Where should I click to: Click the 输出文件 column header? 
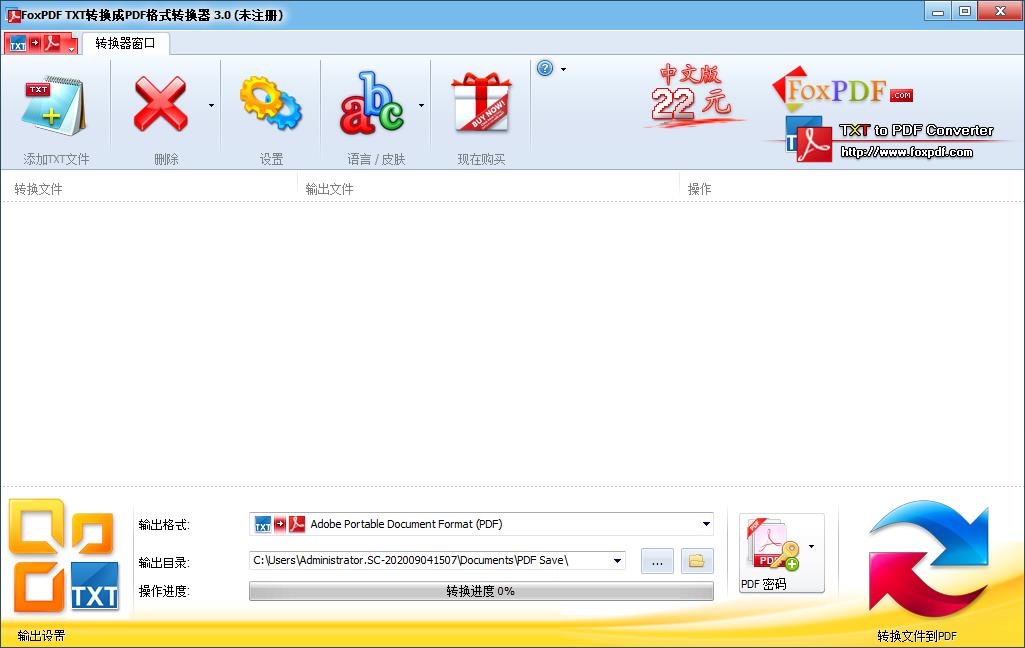tap(329, 189)
